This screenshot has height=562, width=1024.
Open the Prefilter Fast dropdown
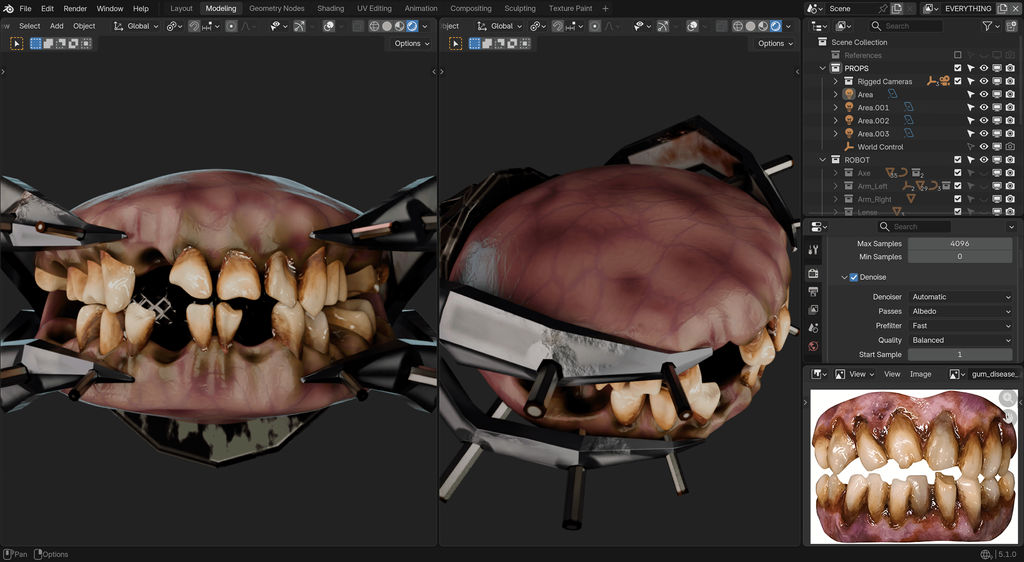(961, 326)
